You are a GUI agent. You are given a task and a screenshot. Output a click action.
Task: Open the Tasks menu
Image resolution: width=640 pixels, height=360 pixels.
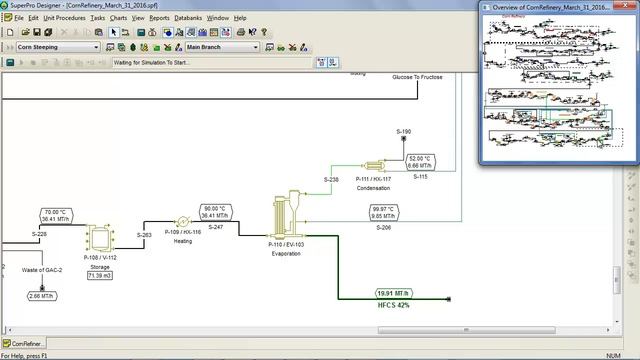[98, 18]
